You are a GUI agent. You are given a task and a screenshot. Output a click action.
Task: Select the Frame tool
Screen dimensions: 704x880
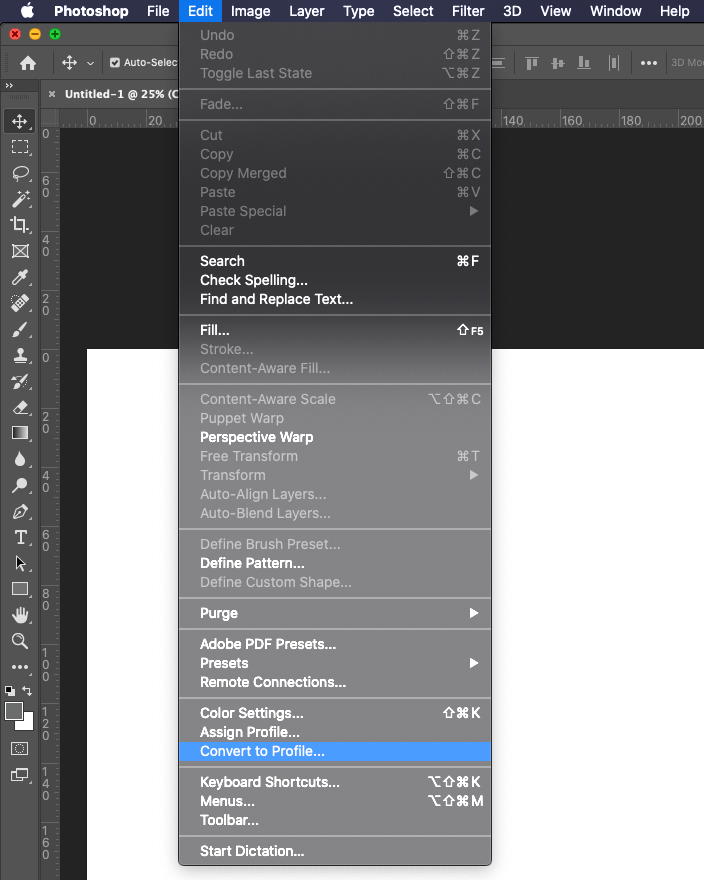(20, 251)
